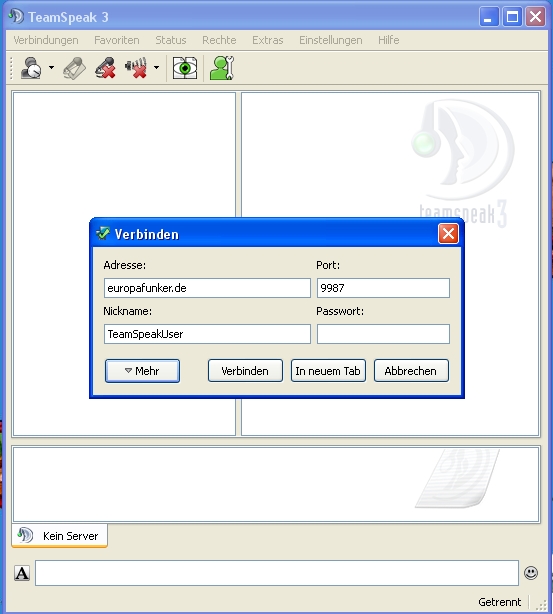The height and width of the screenshot is (614, 553).
Task: Close the Verbinden dialog with red X
Action: point(448,234)
